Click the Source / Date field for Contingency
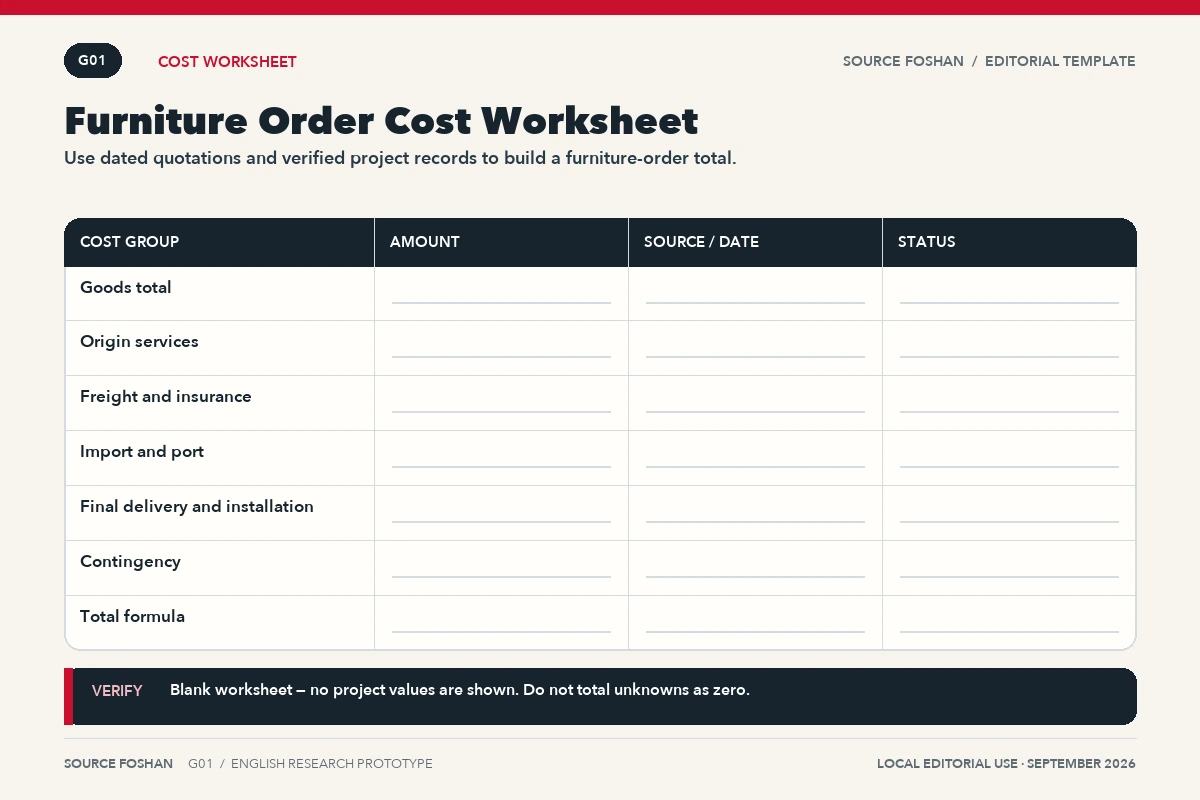This screenshot has width=1200, height=800. coord(755,568)
